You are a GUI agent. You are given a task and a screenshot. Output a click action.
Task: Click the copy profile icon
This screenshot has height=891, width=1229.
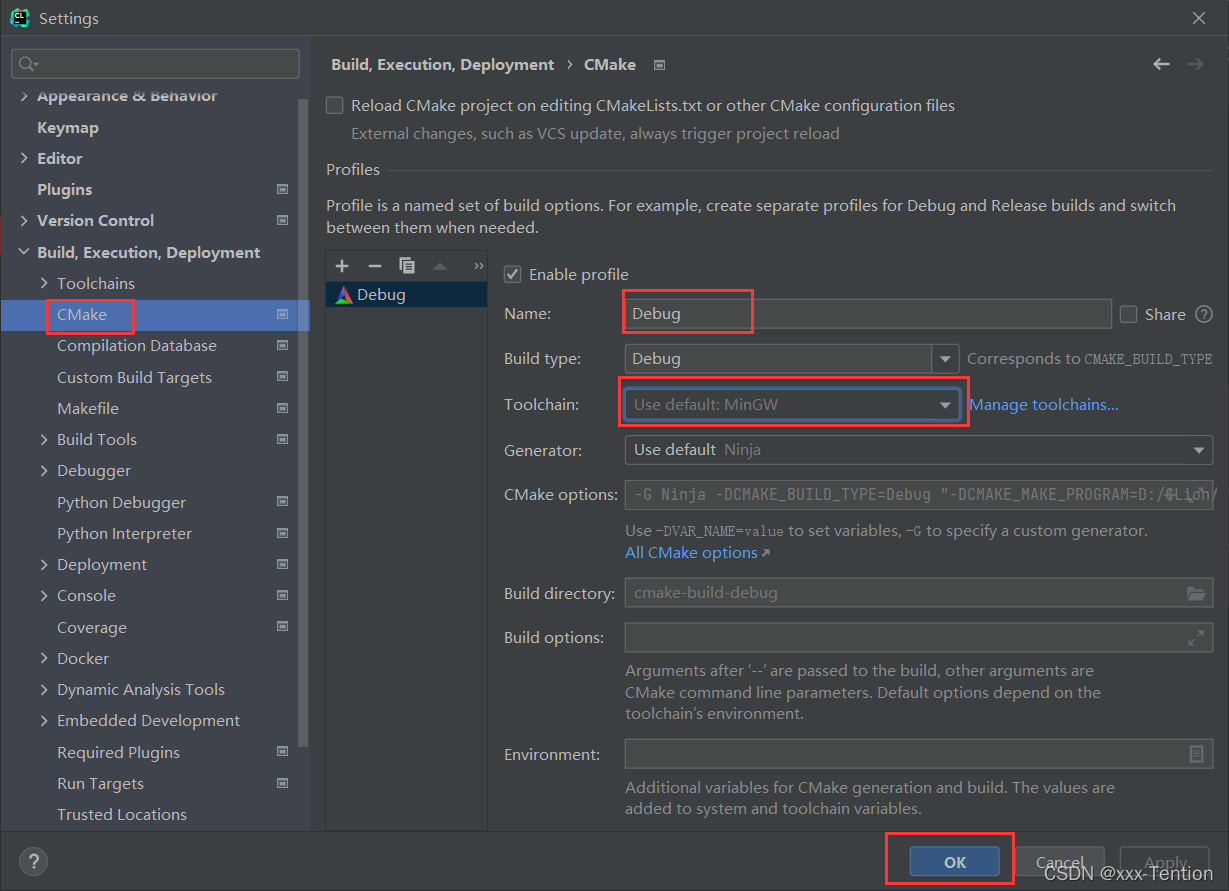(x=407, y=266)
